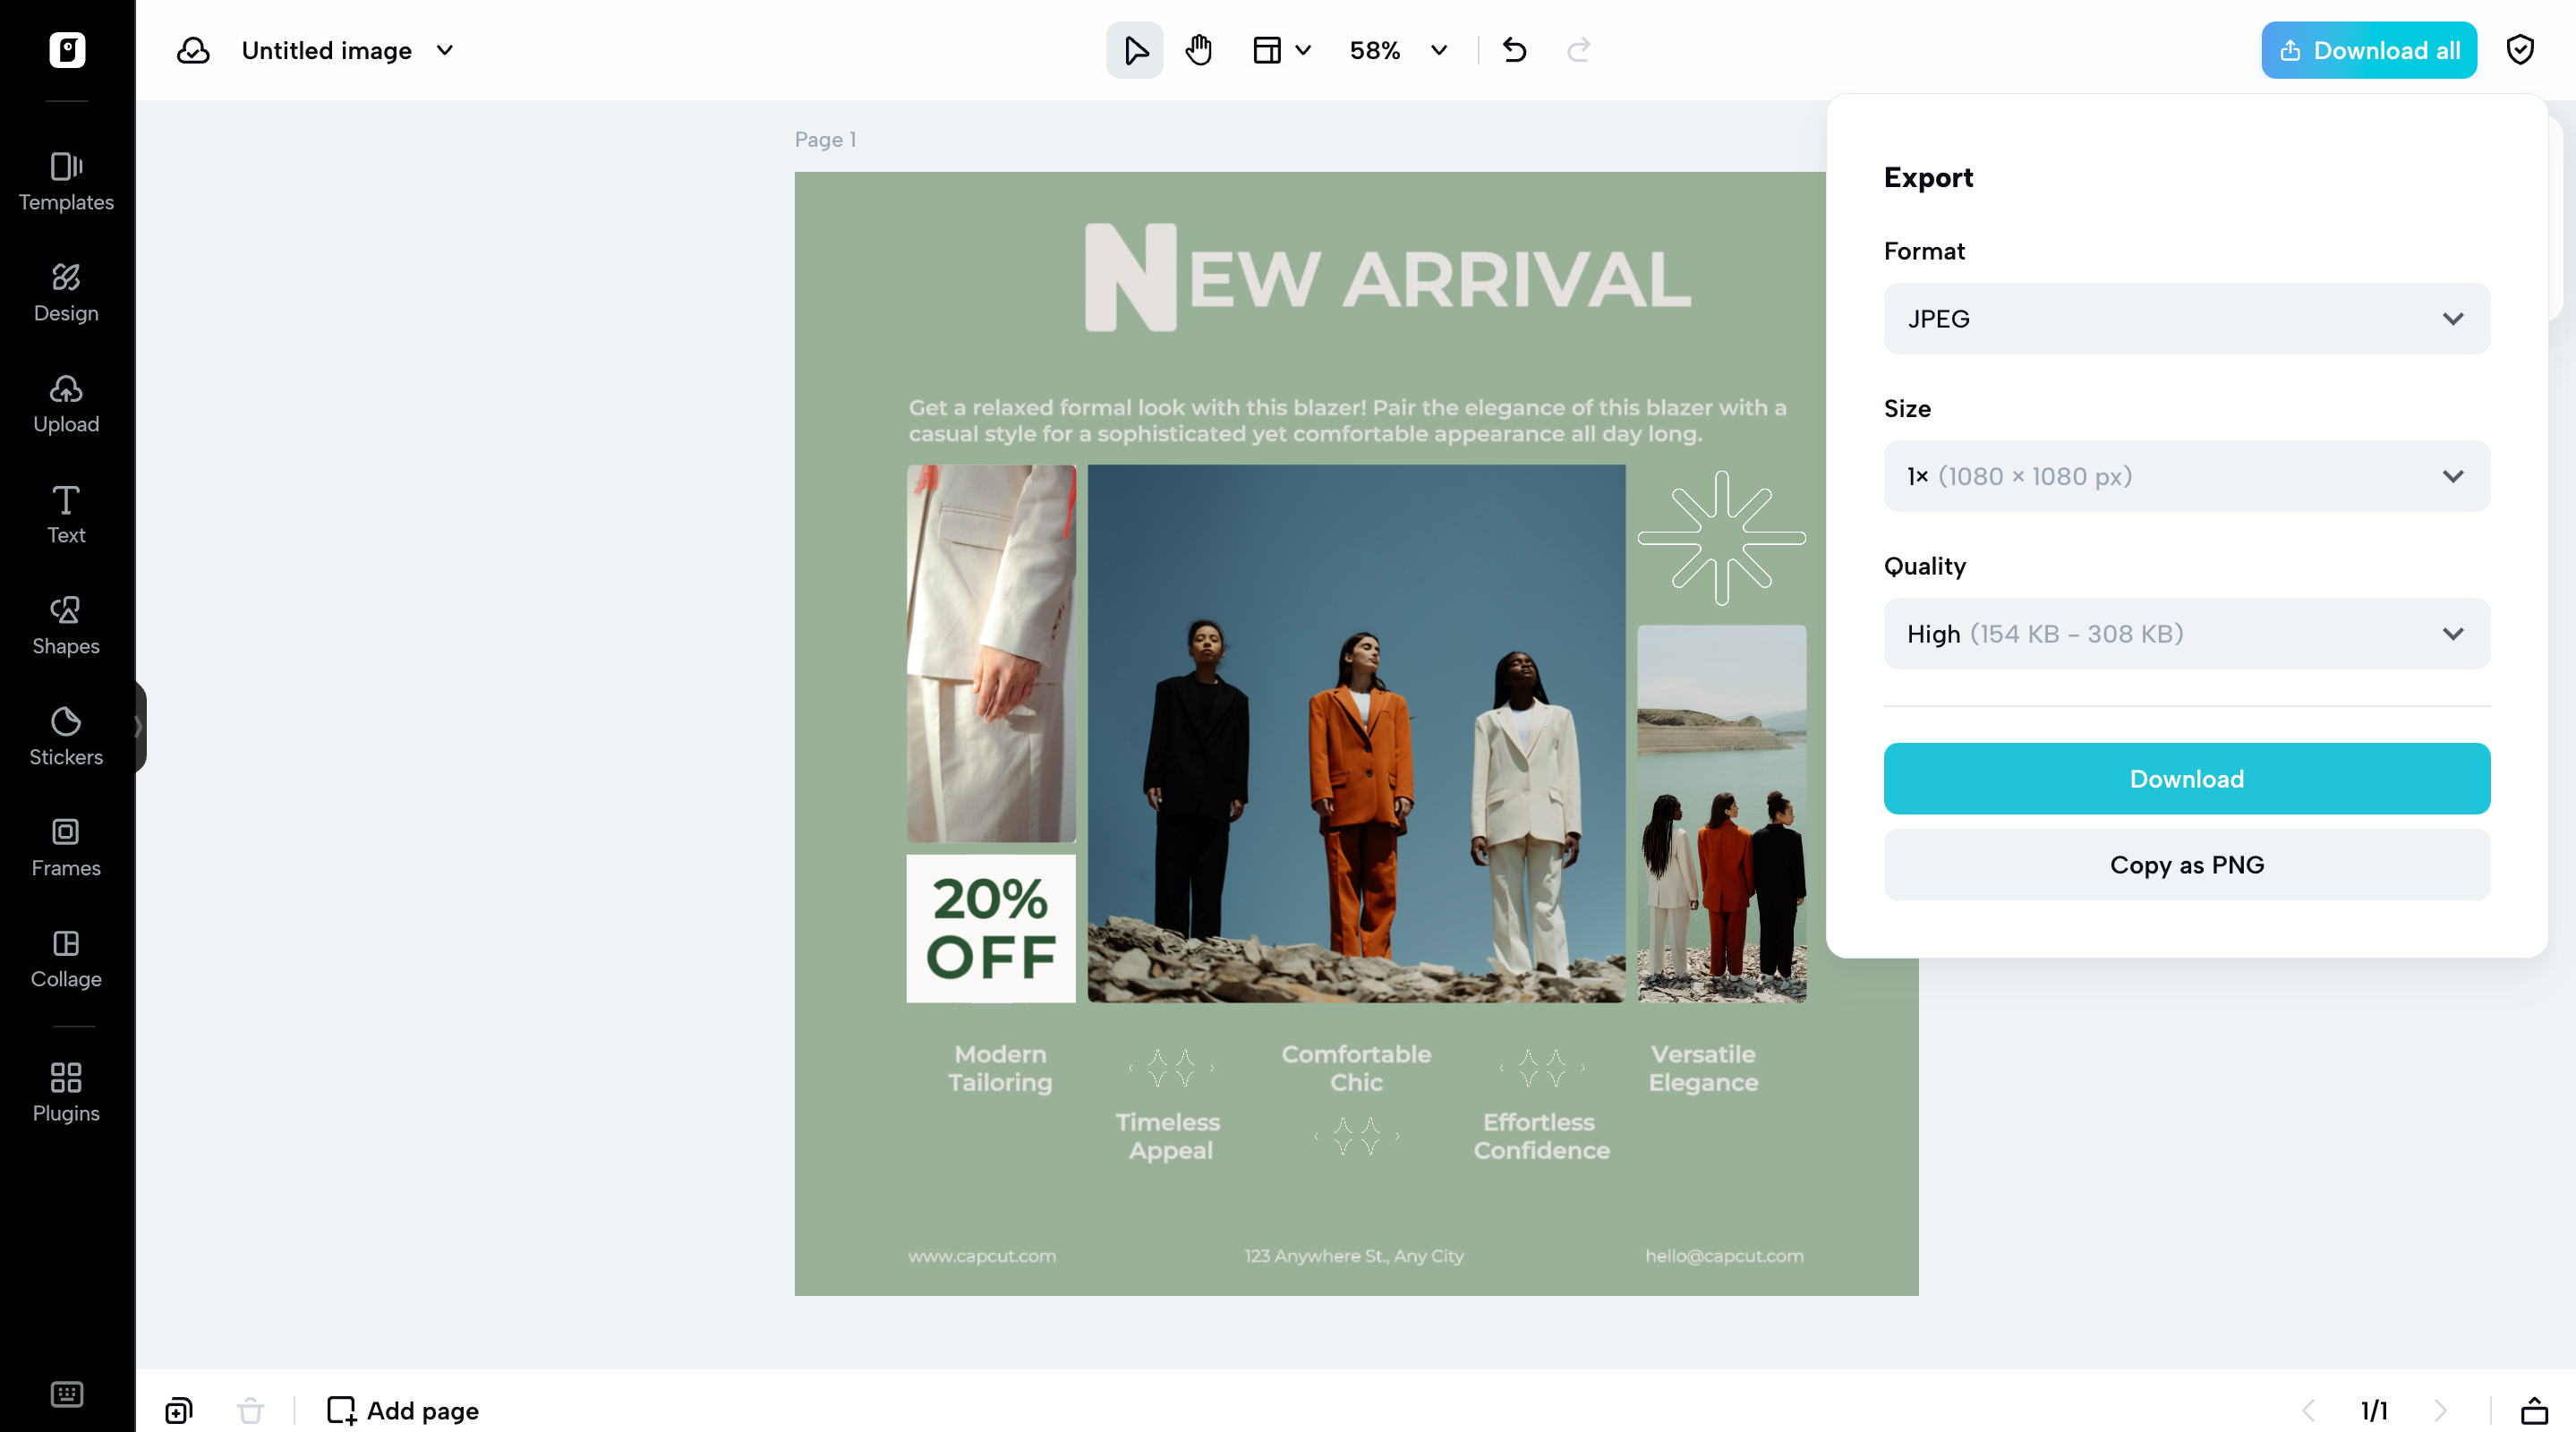Show keyboard shortcuts panel

pyautogui.click(x=66, y=1394)
